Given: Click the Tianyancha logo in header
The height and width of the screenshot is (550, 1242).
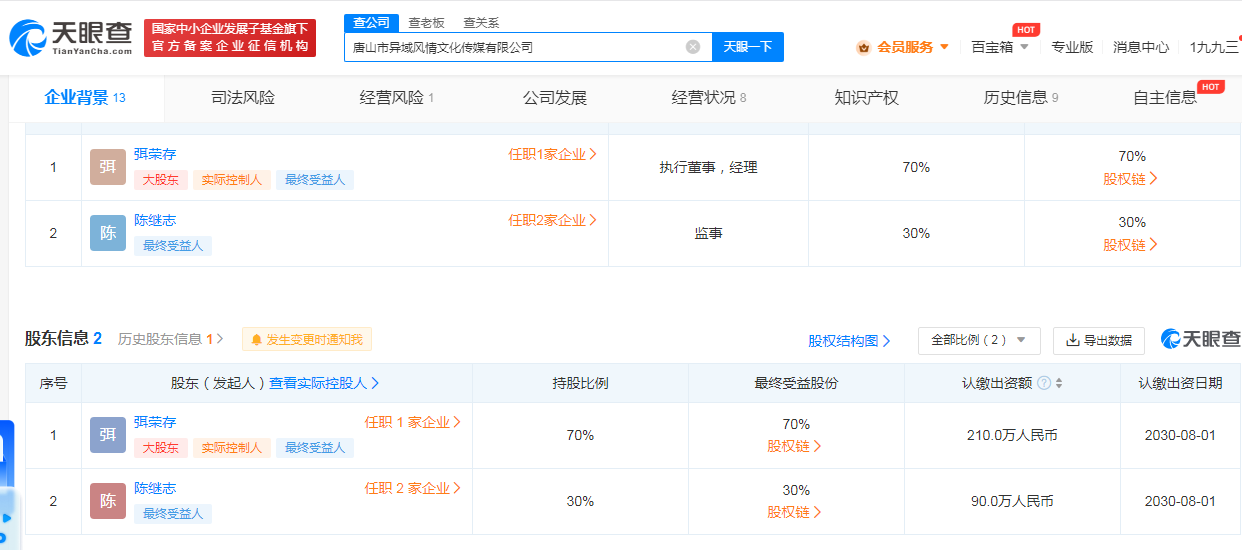Looking at the screenshot, I should click(x=72, y=38).
